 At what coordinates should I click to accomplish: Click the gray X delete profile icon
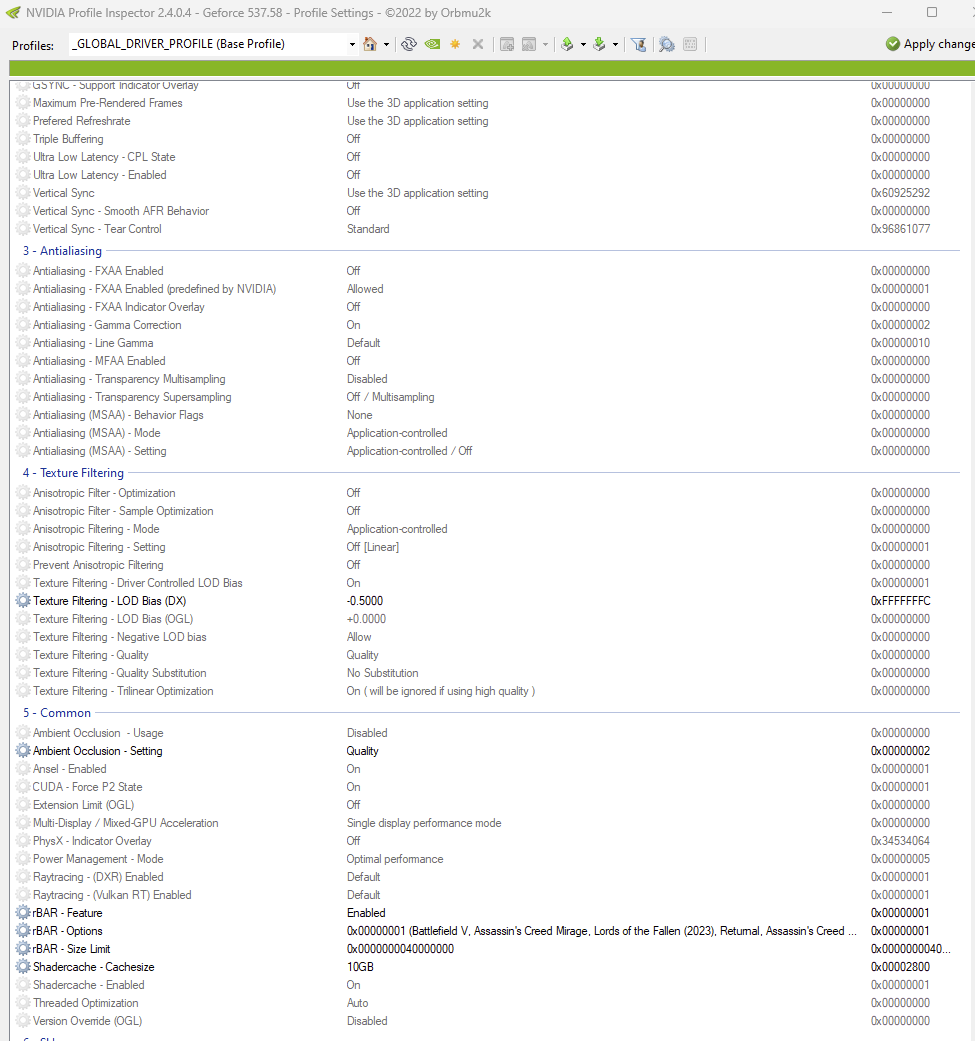478,44
